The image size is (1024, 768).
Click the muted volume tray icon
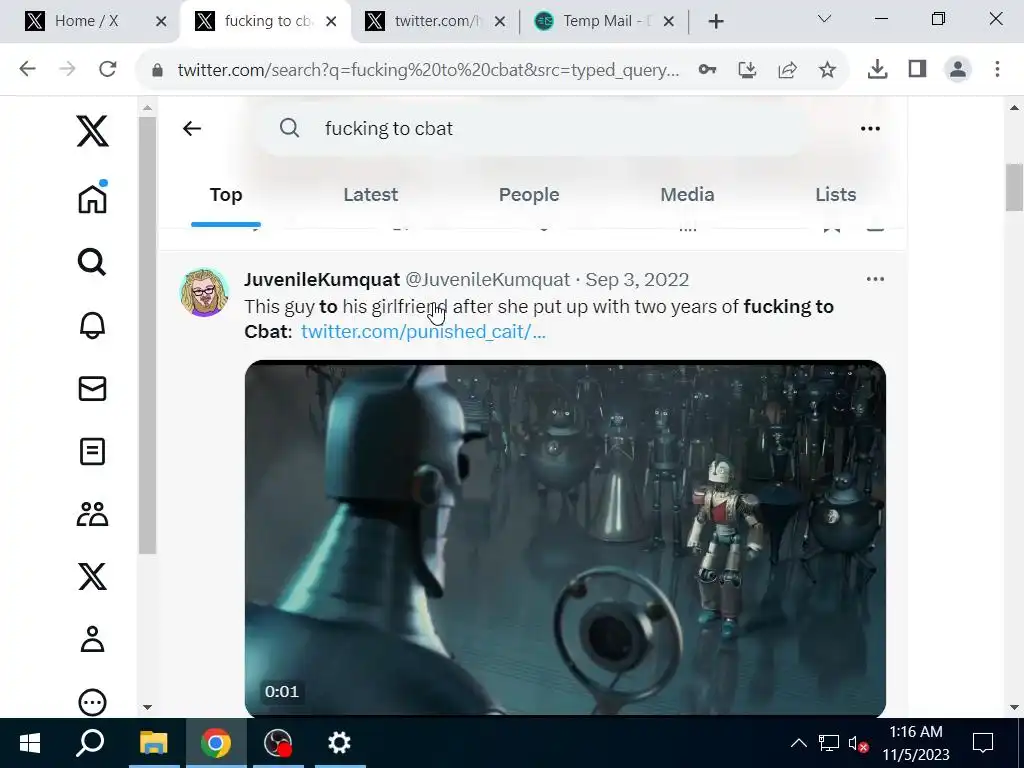[x=858, y=743]
